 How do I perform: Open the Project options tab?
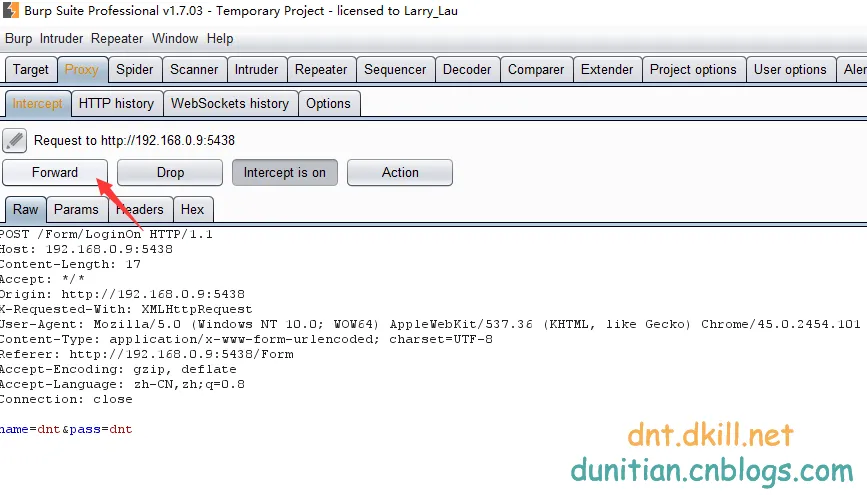point(693,70)
